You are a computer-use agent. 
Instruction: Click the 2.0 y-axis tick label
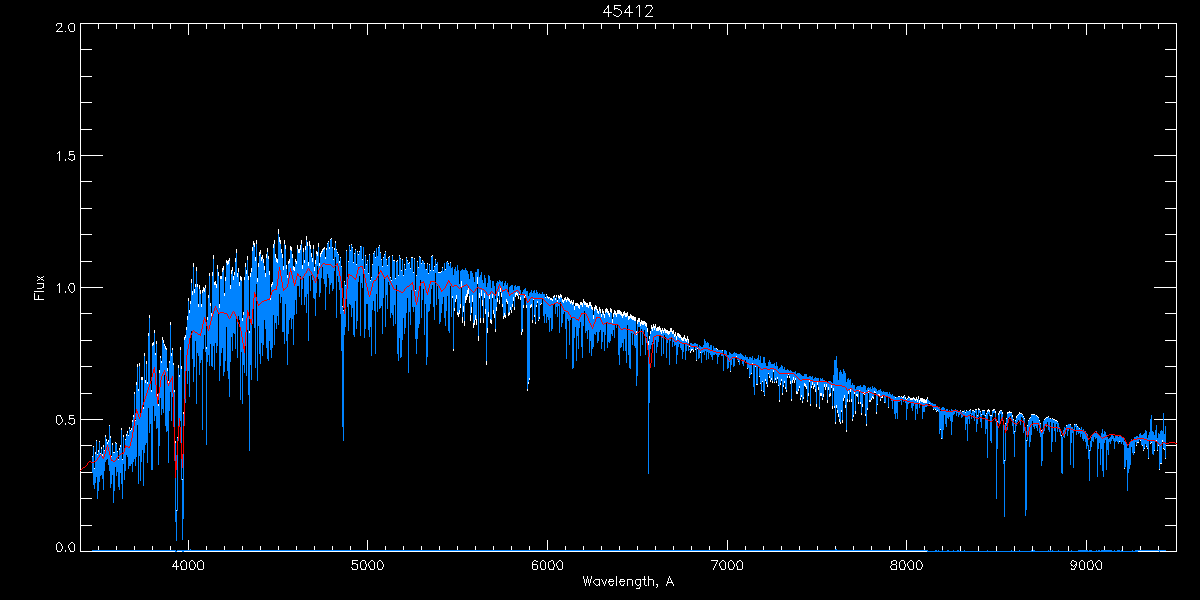[64, 27]
